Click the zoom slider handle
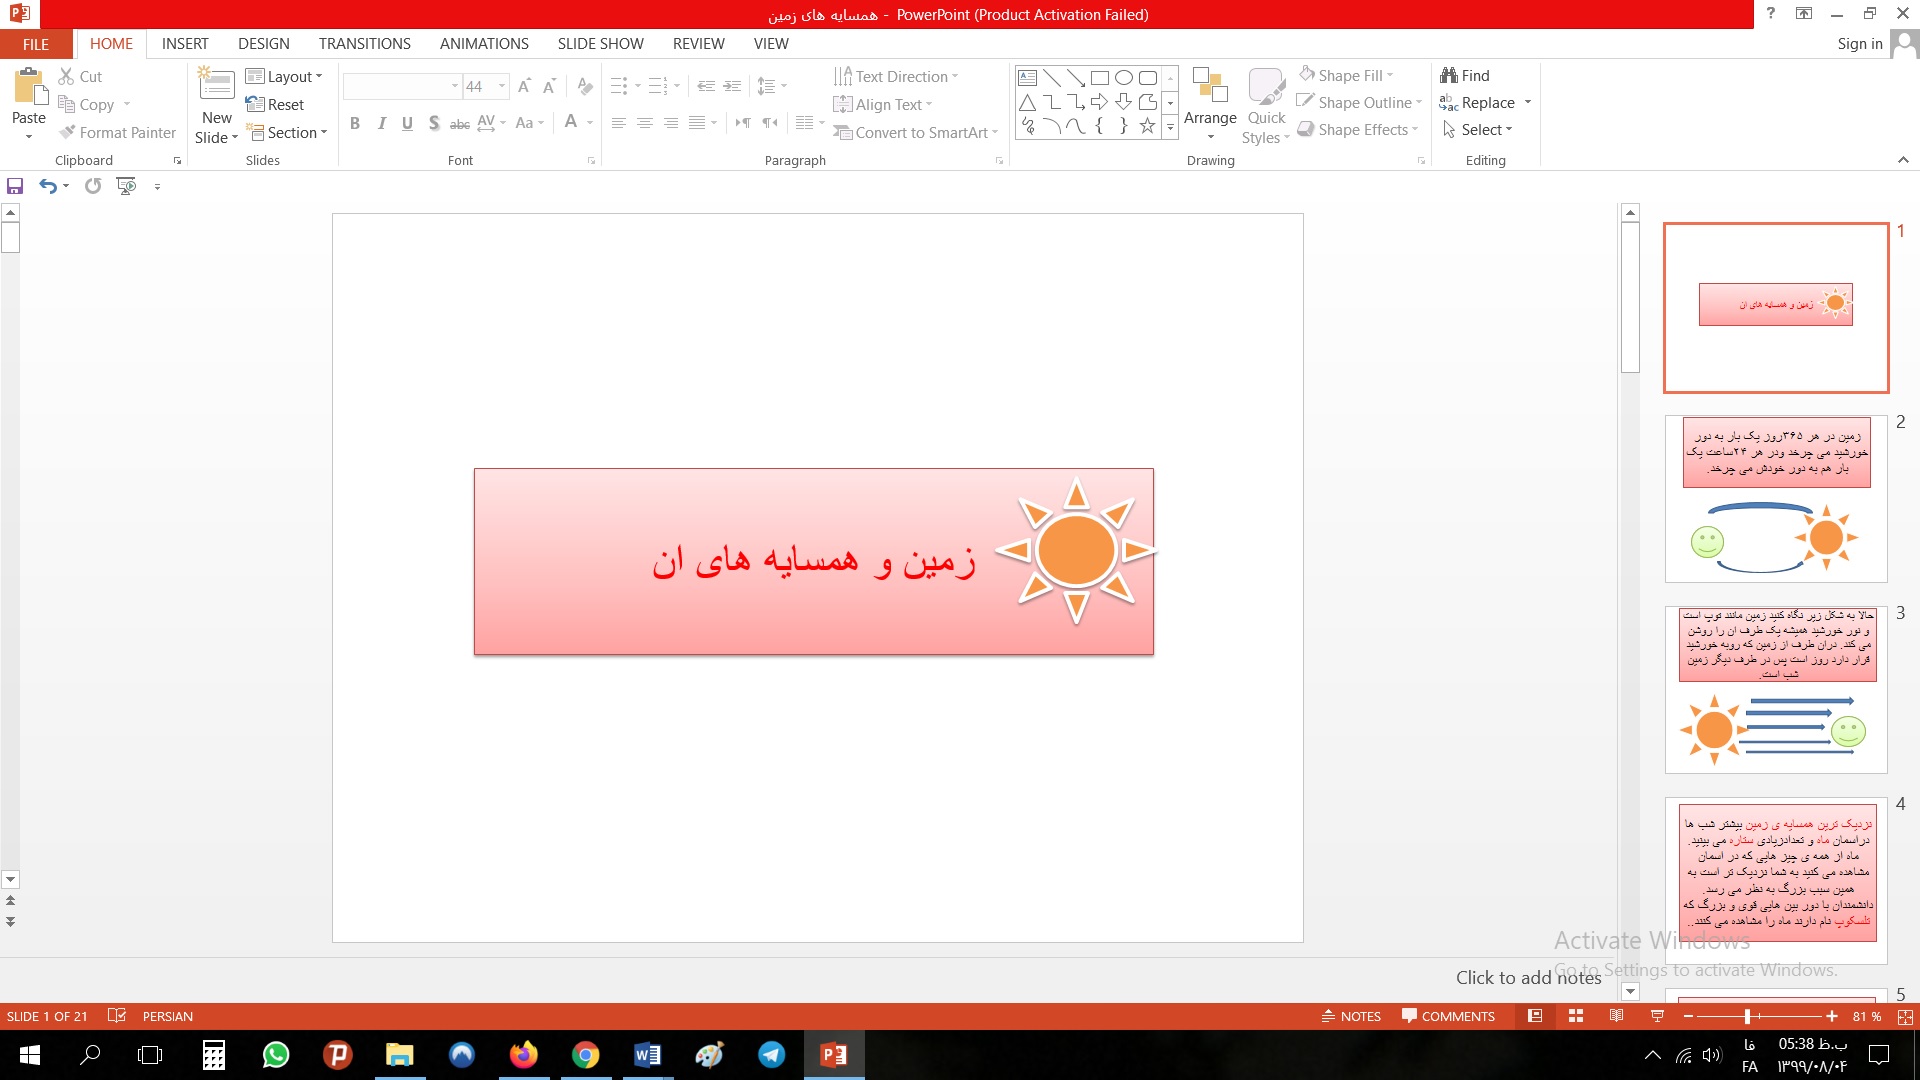1920x1080 pixels. click(x=1747, y=1016)
